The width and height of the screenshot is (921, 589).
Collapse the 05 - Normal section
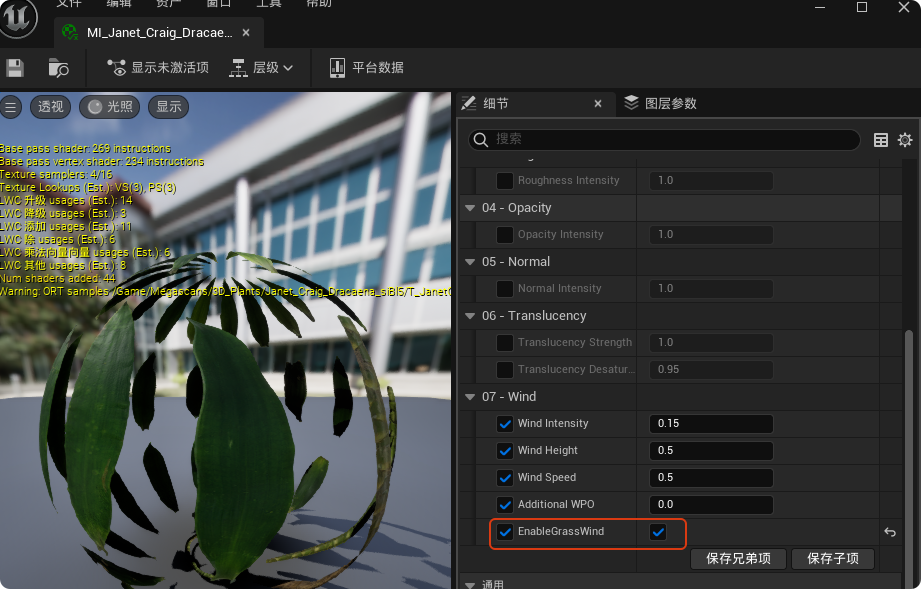[x=470, y=262]
